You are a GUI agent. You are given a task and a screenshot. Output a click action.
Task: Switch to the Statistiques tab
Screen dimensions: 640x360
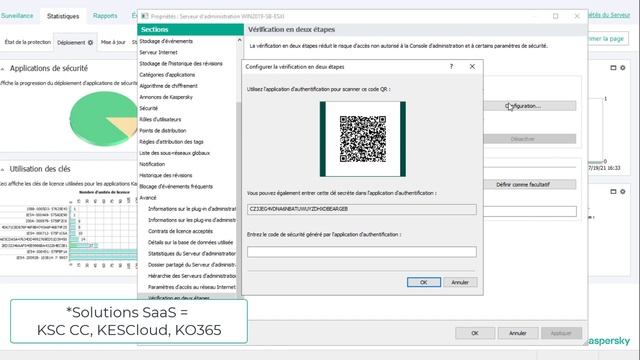click(63, 16)
